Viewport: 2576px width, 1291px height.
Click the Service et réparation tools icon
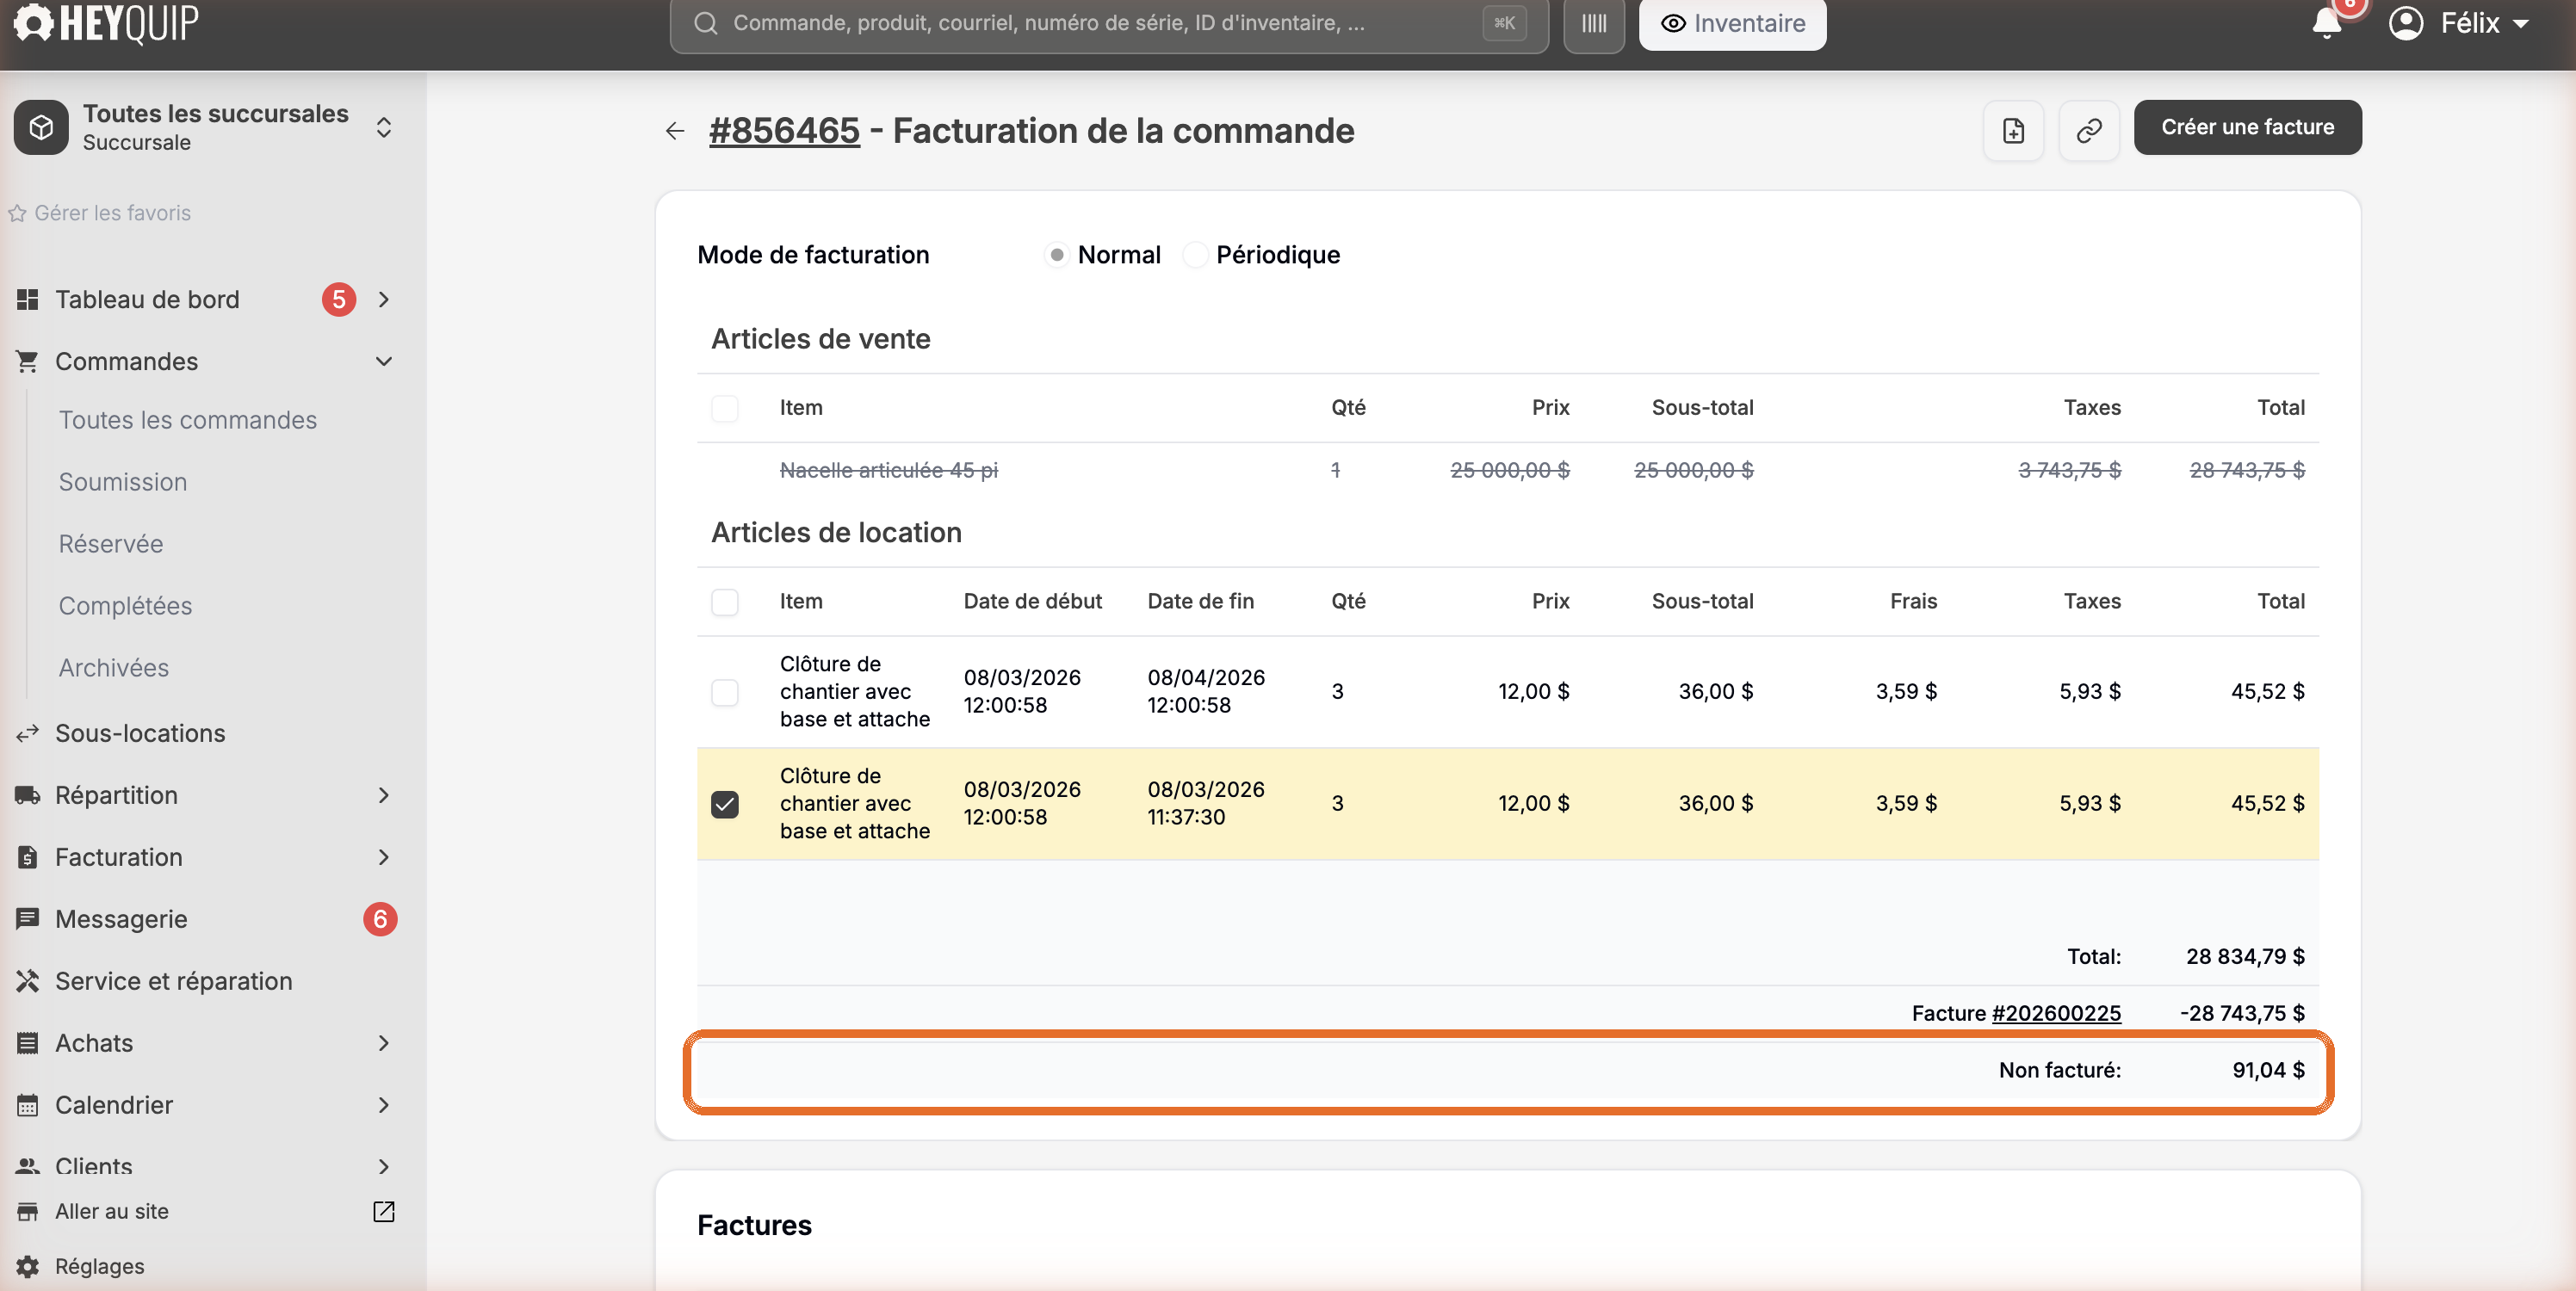[28, 981]
